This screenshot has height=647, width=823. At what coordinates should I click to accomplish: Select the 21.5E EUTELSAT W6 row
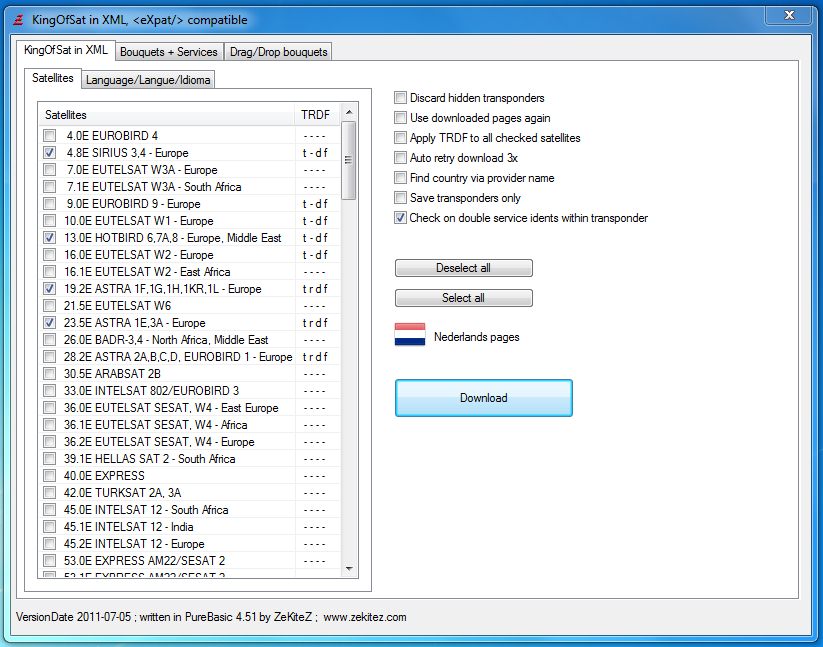point(189,306)
